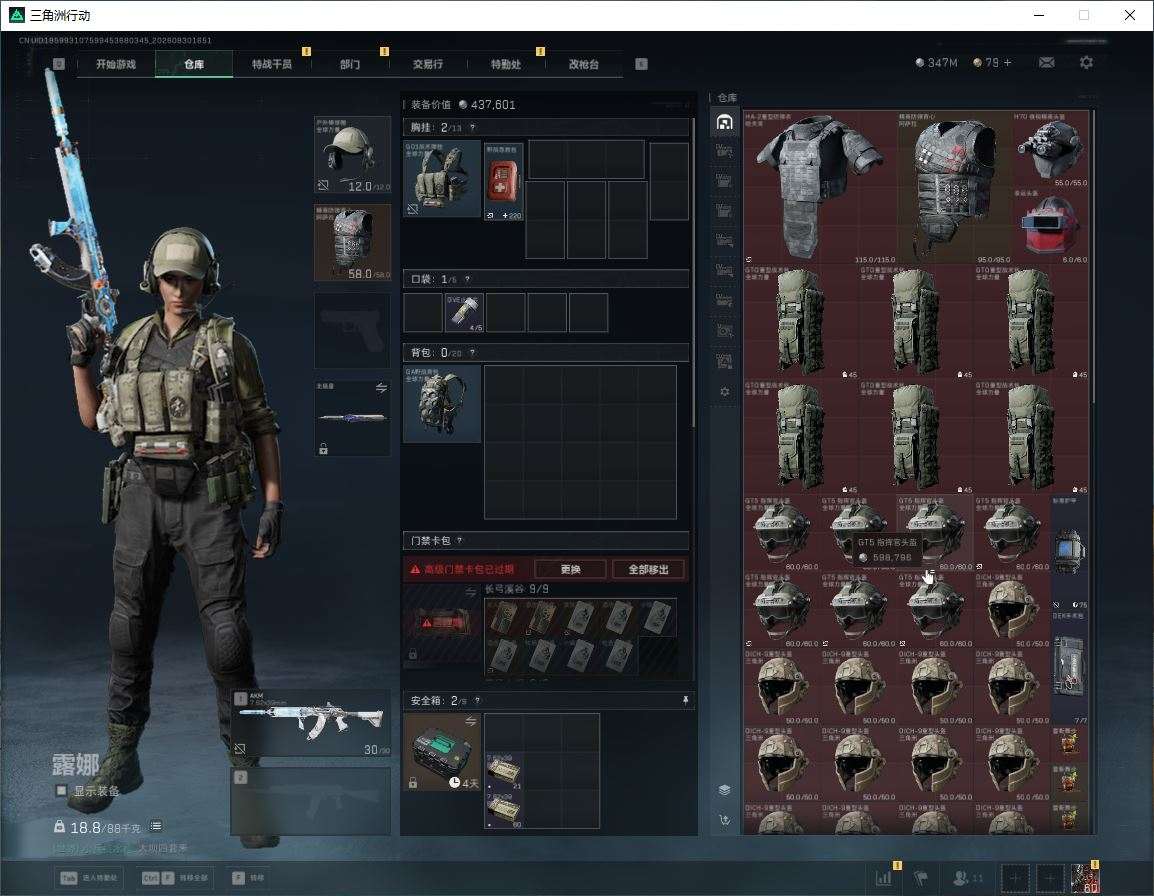Click the plus next to 79 currency
Screen dimensions: 1154x896
1008,63
